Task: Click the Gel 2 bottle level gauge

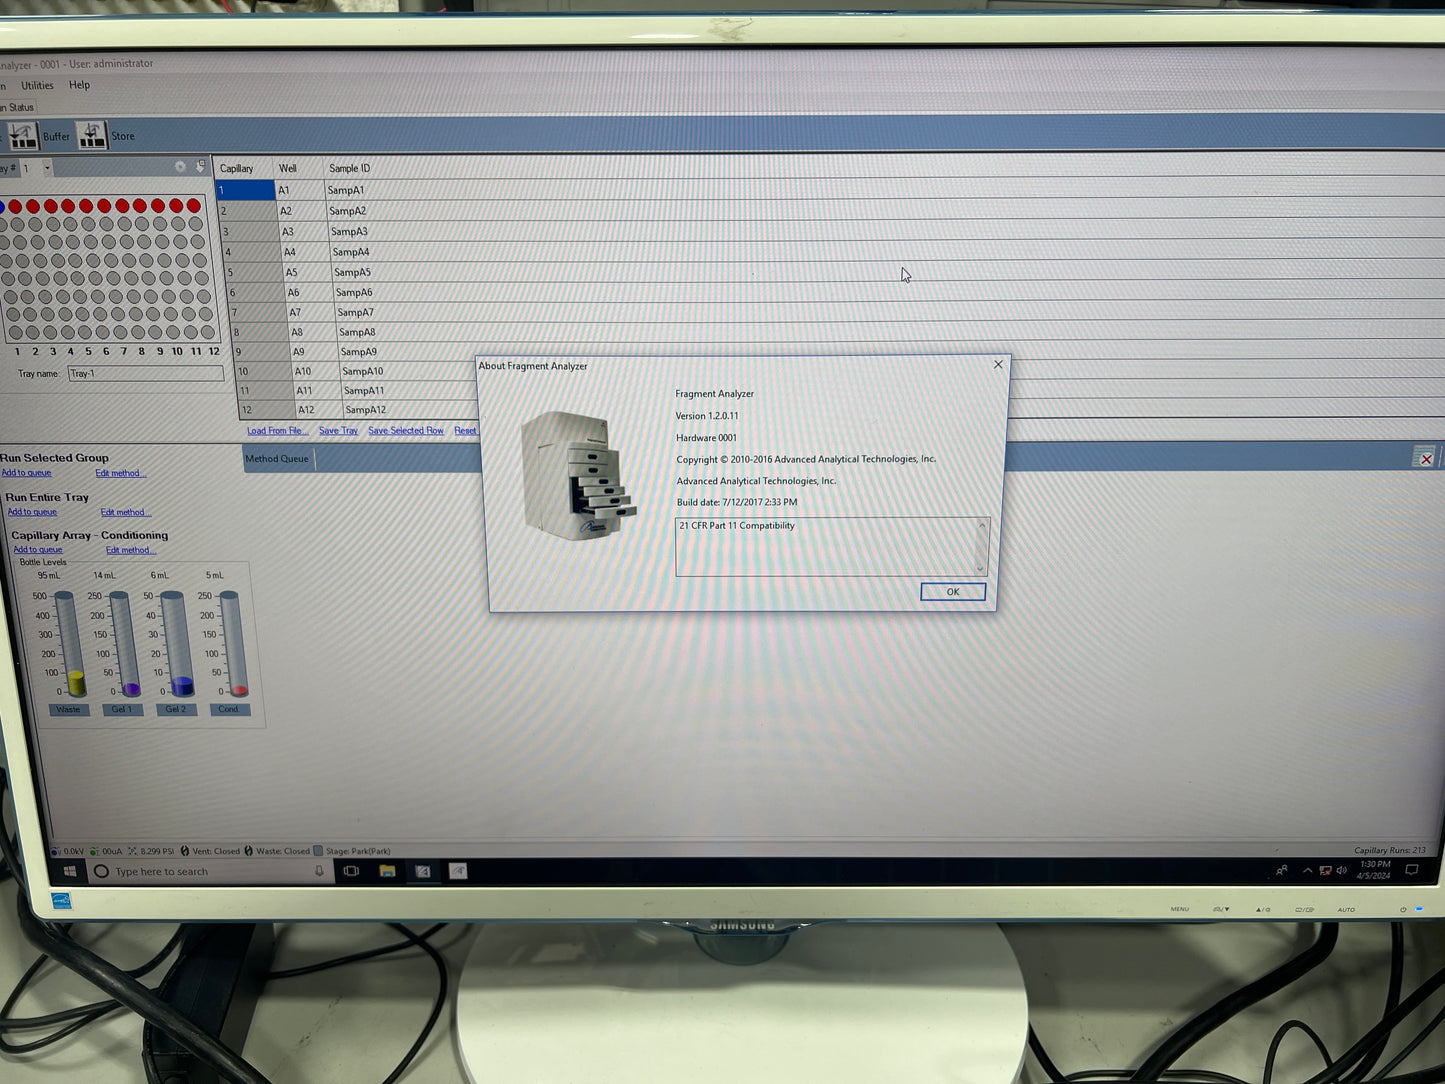Action: [176, 645]
